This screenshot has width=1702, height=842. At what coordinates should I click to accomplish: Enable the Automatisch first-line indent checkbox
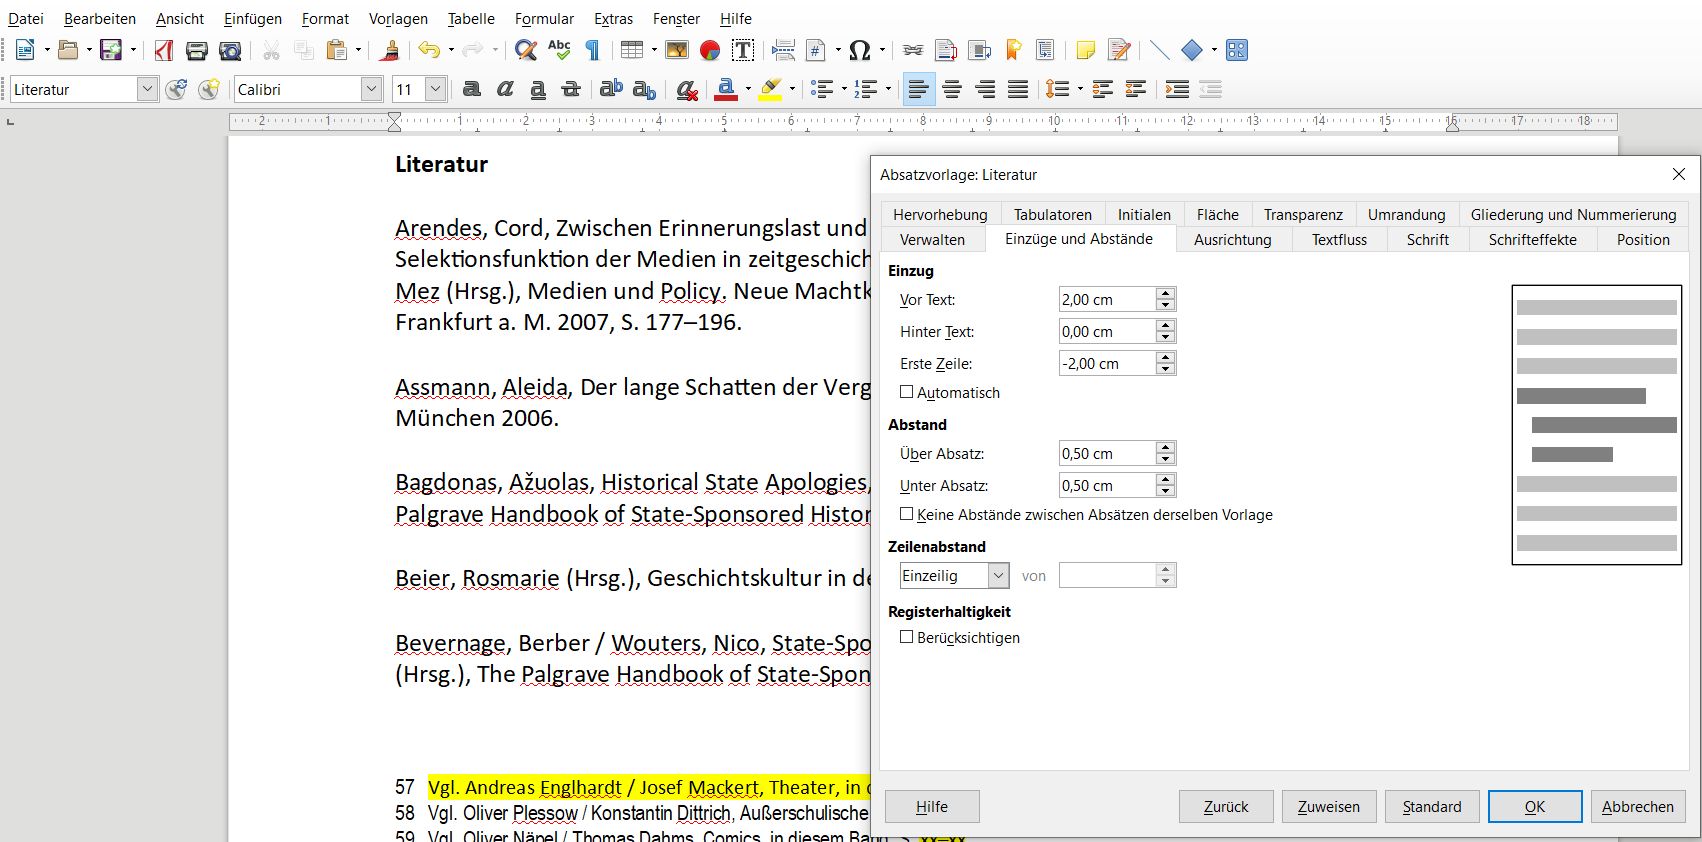(x=907, y=392)
